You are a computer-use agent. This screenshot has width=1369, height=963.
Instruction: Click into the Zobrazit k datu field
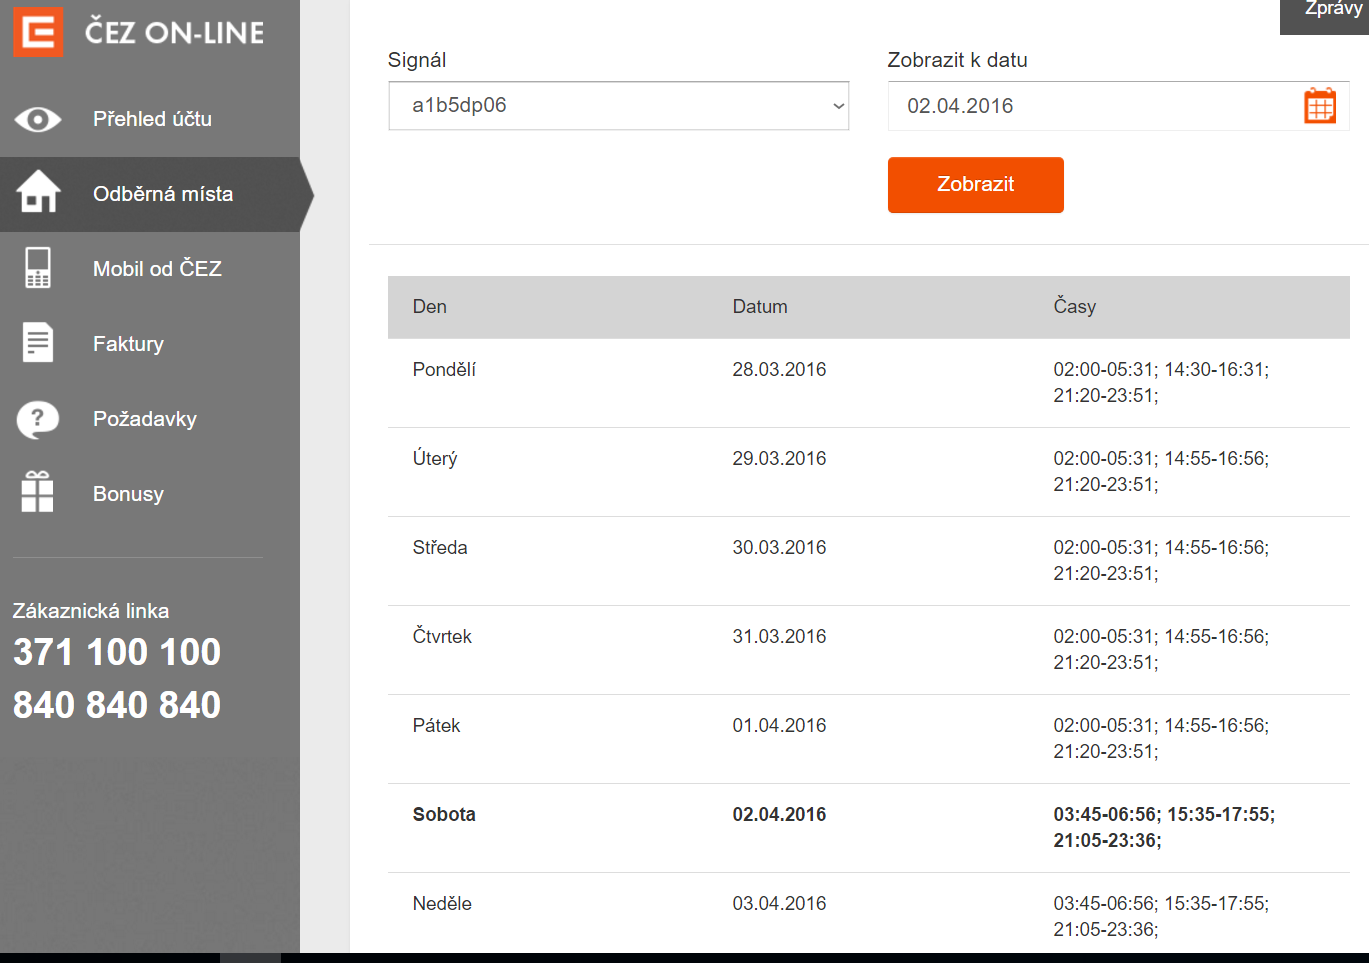pyautogui.click(x=1090, y=106)
